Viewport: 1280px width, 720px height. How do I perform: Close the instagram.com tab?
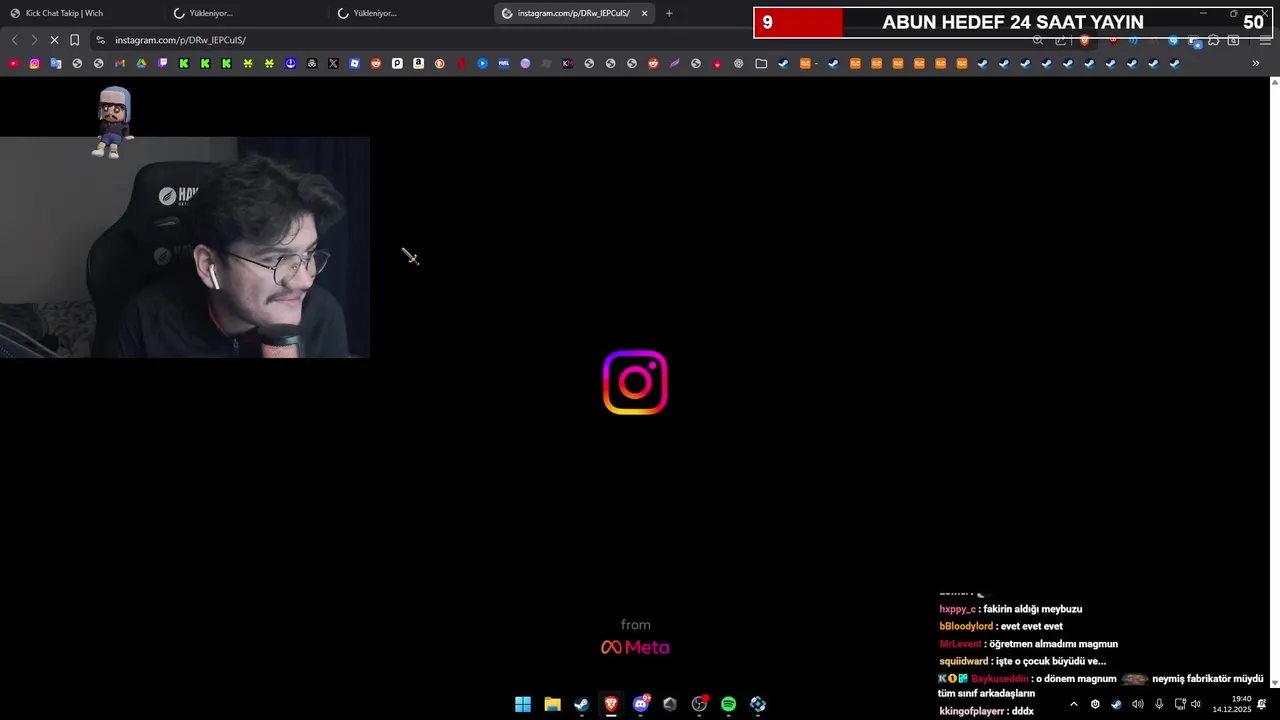(x=644, y=13)
